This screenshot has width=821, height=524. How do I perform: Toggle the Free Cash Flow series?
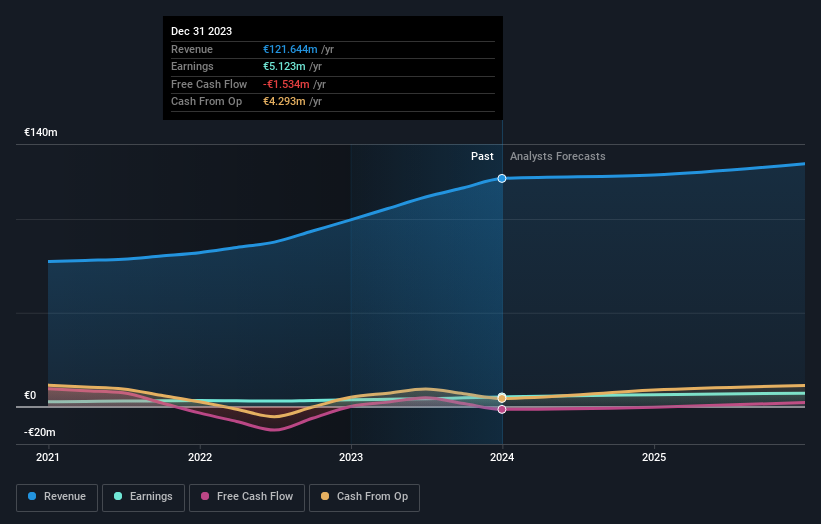(x=247, y=497)
